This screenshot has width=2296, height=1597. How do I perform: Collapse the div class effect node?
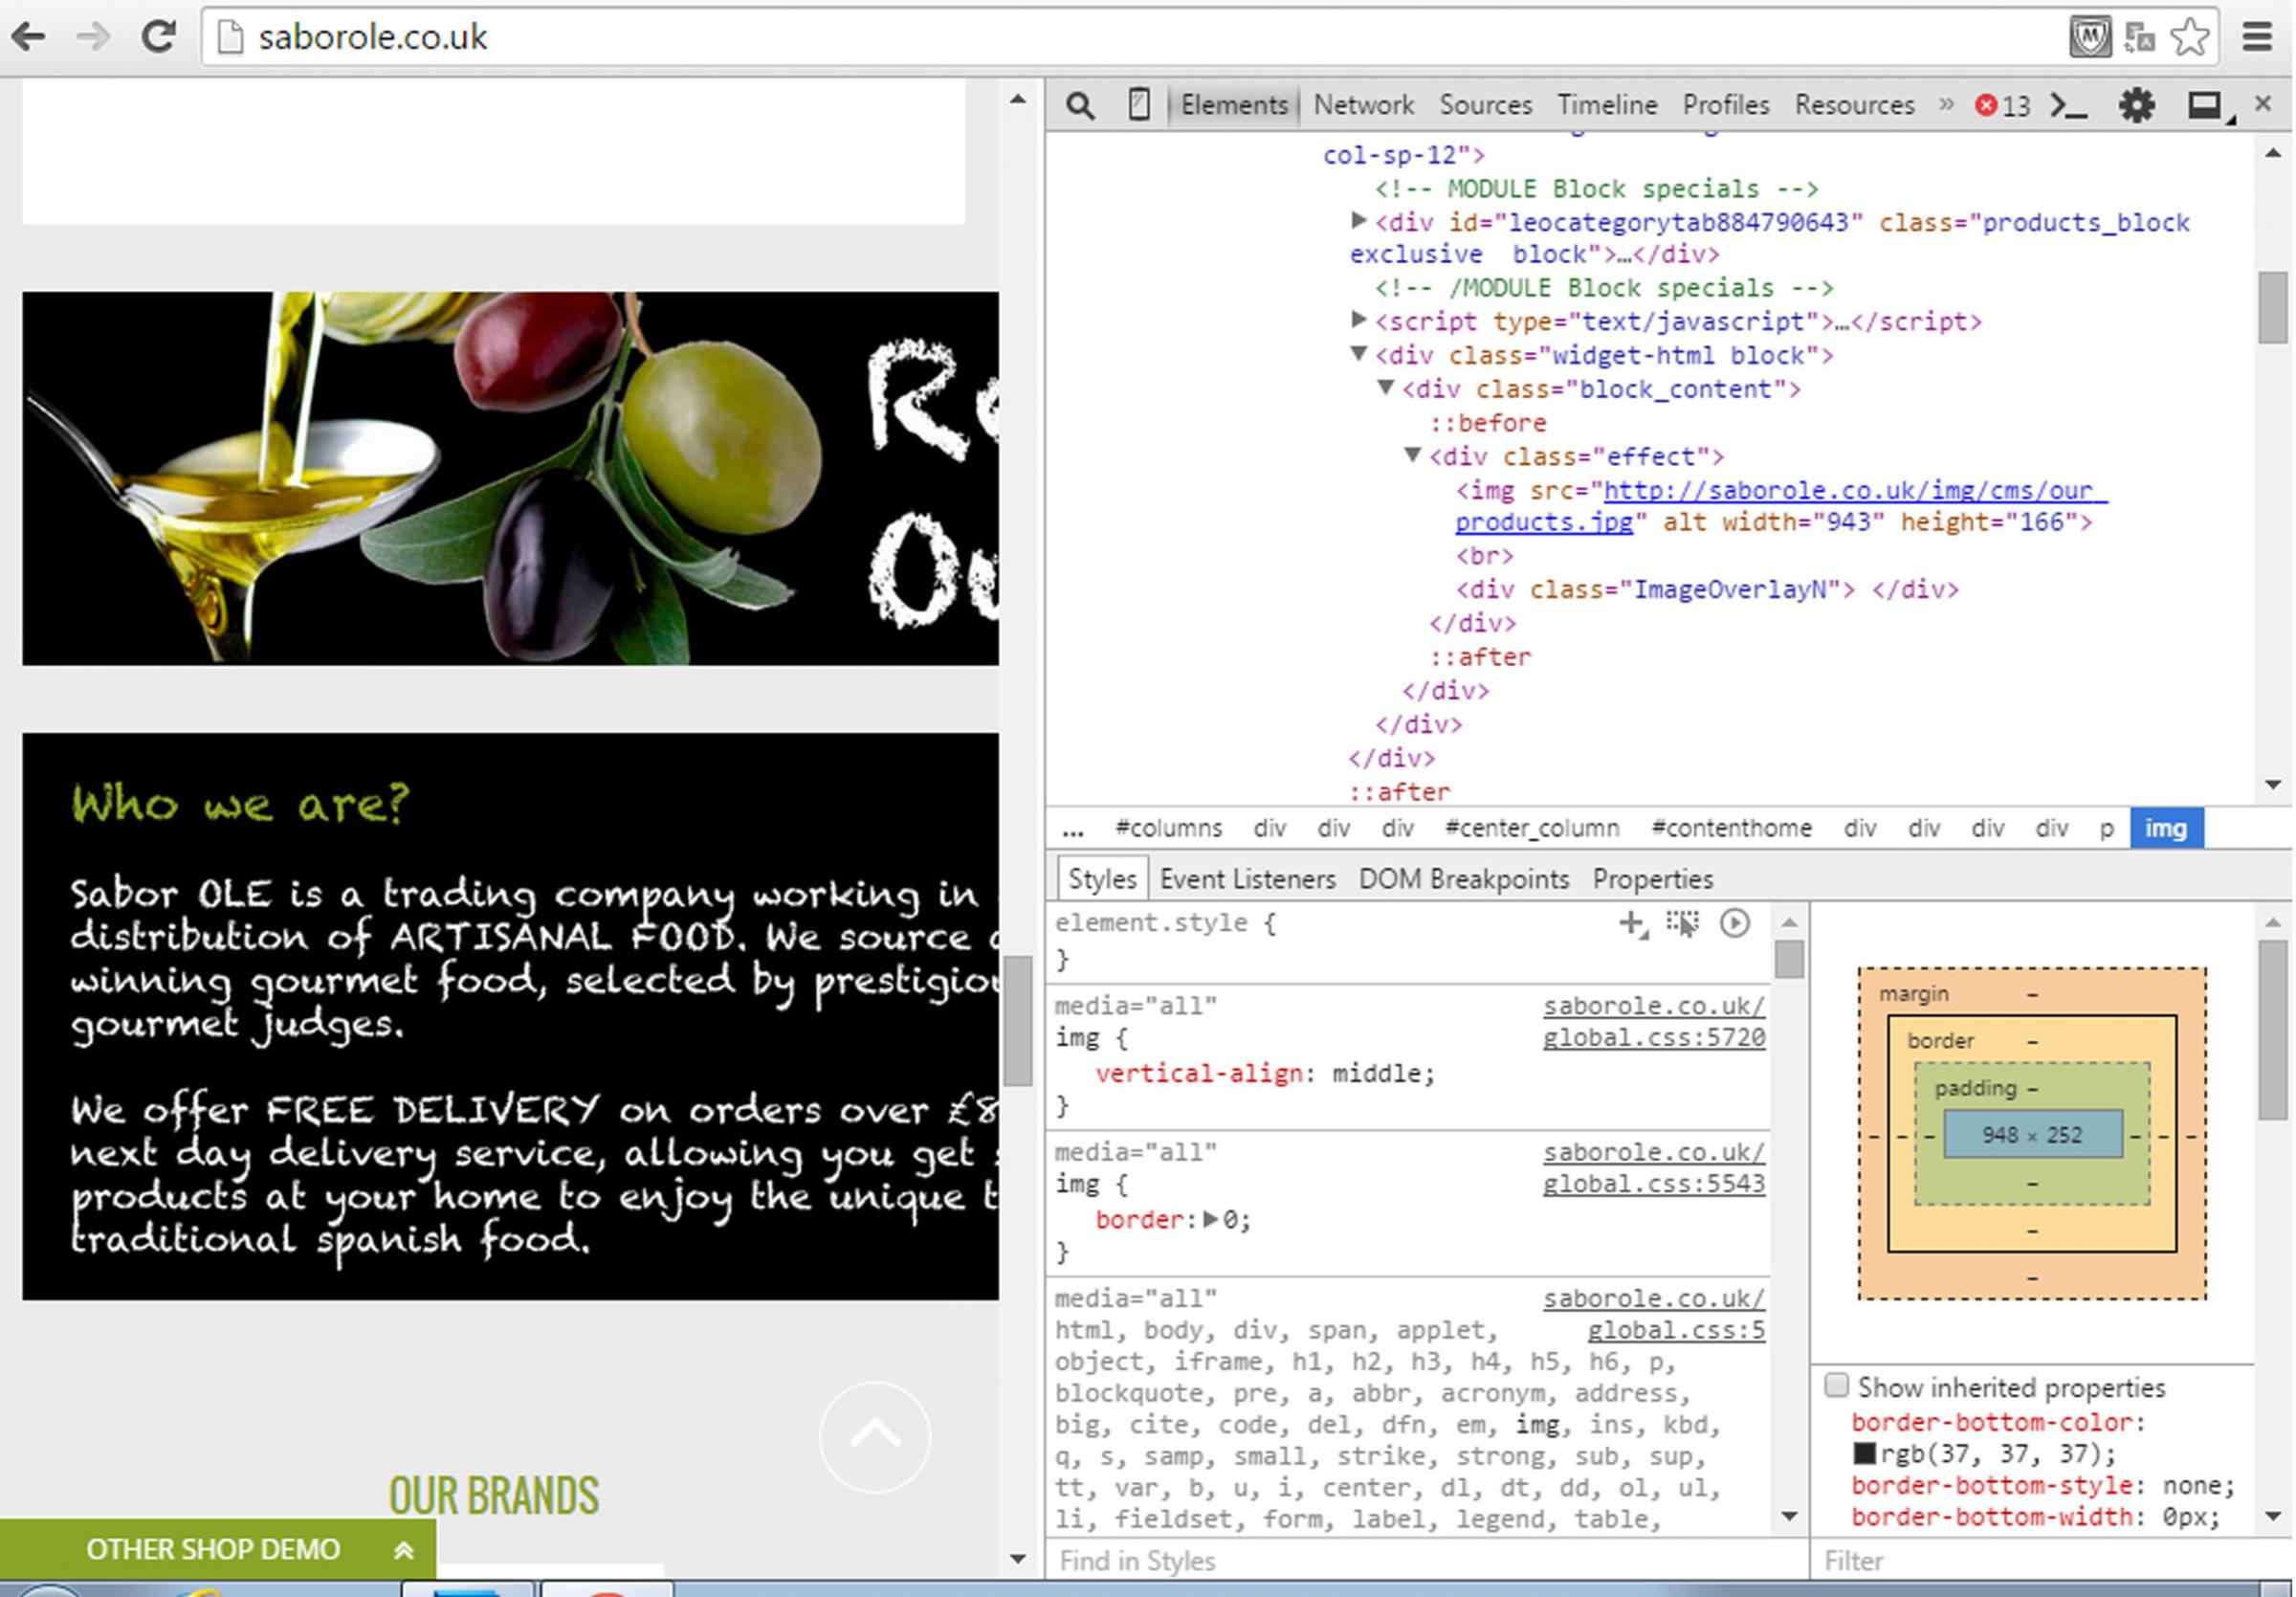click(1412, 455)
